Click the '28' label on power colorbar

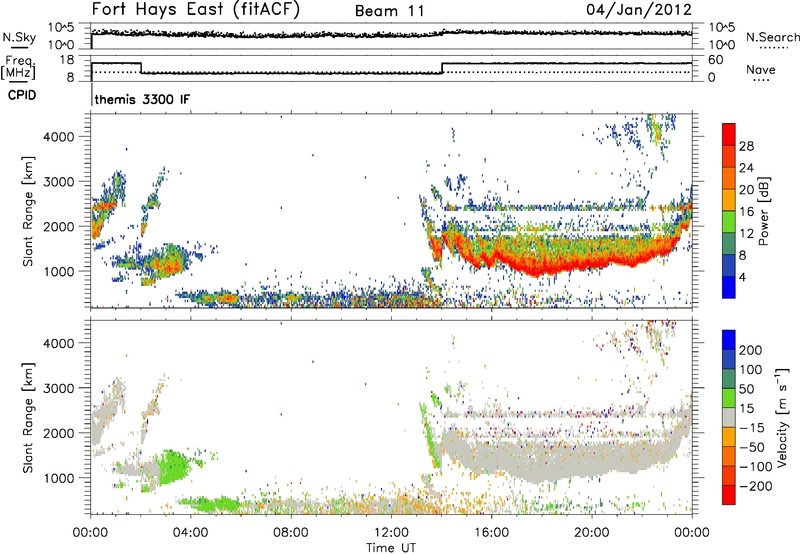tap(746, 146)
